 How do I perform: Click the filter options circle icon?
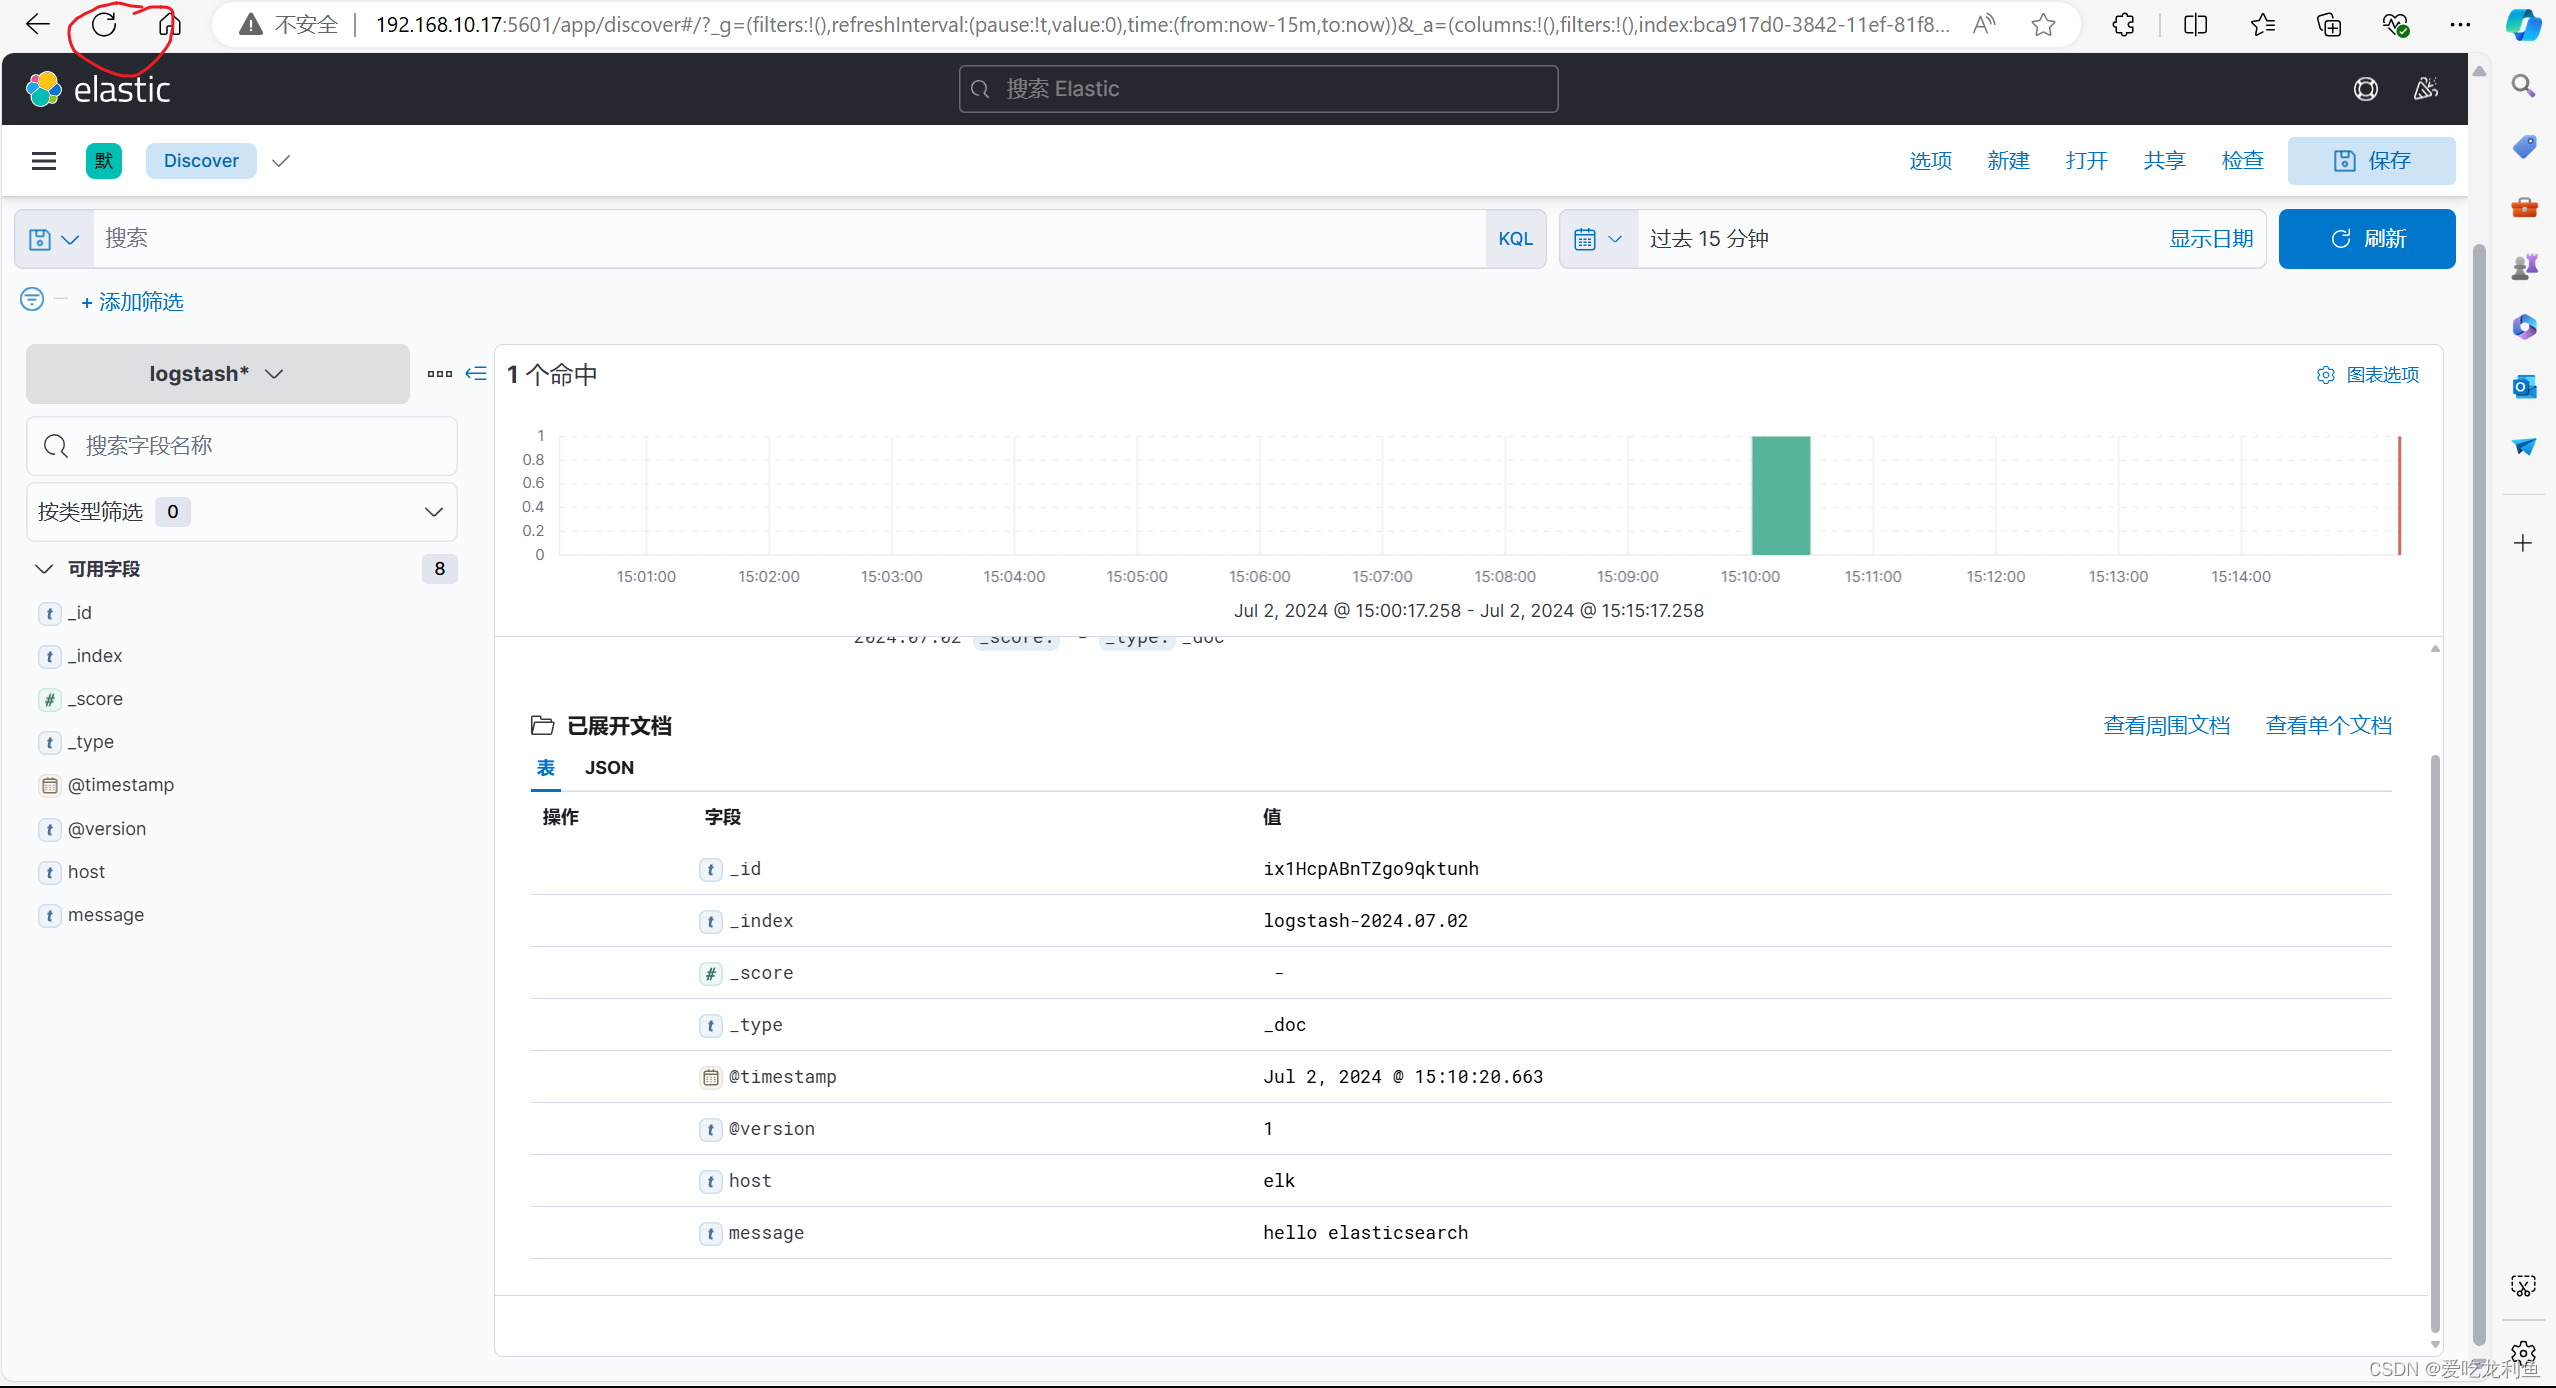click(32, 299)
